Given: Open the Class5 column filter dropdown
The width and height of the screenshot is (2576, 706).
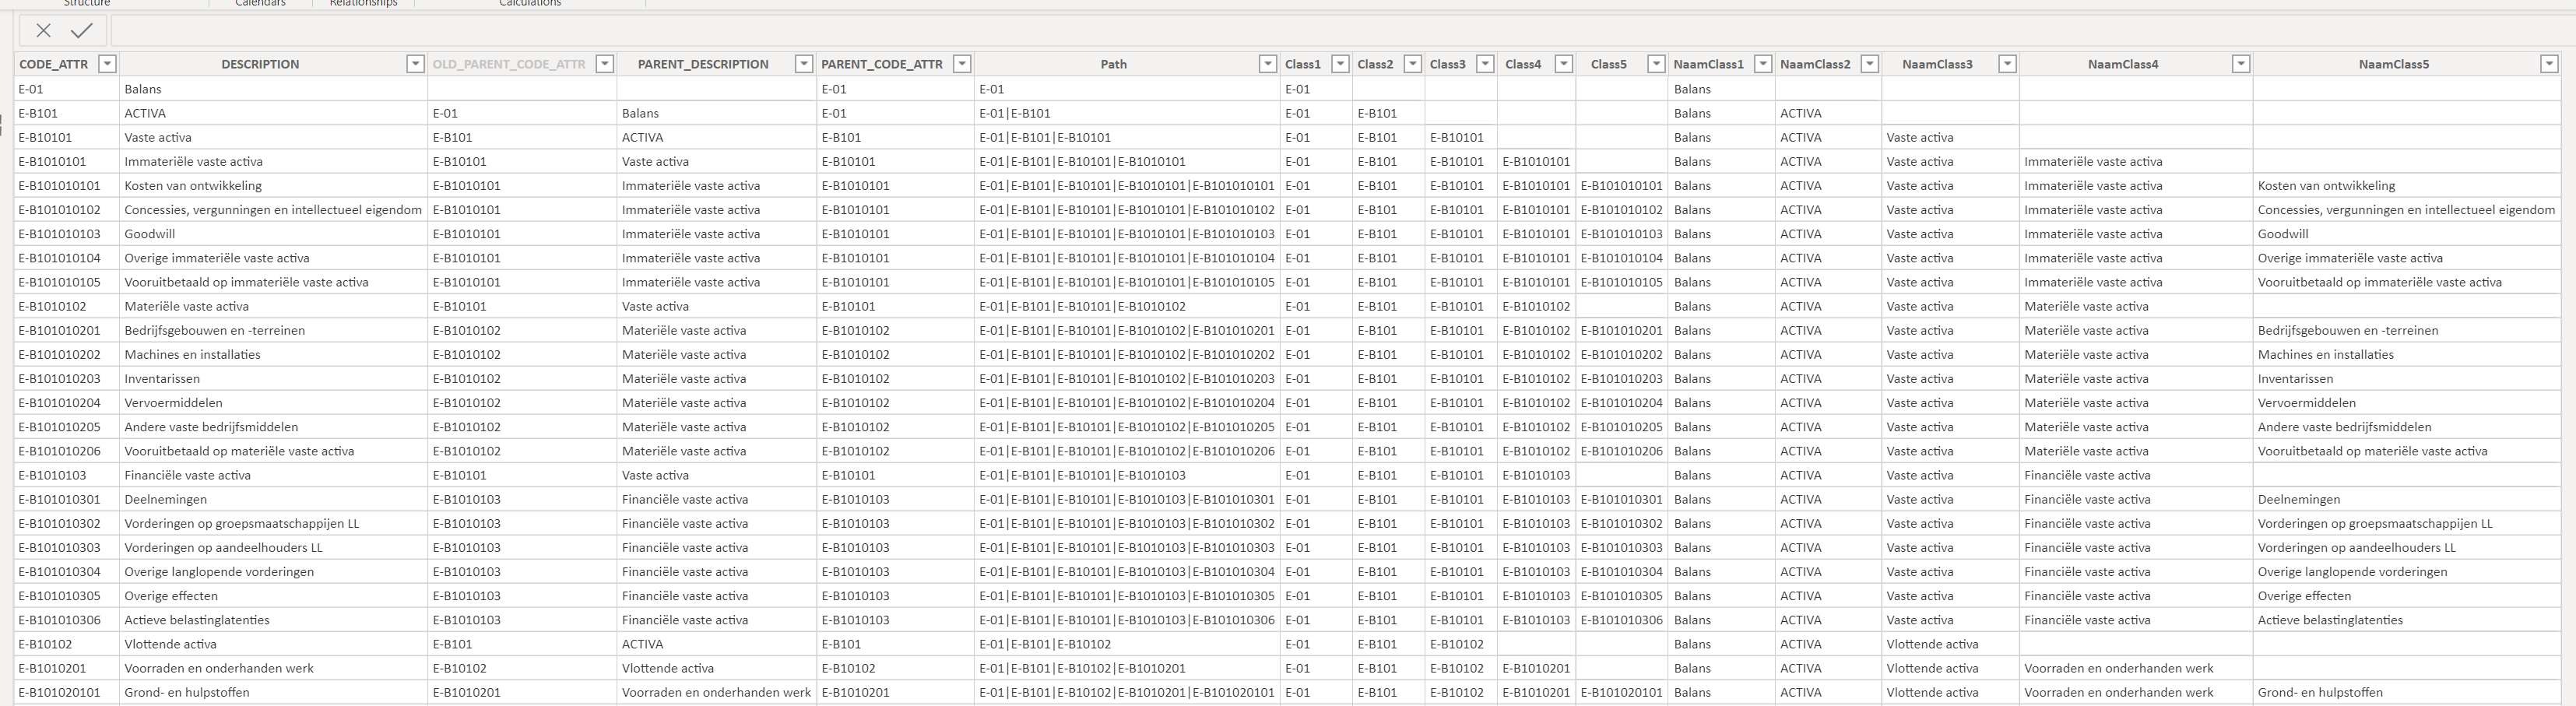Looking at the screenshot, I should click(x=1656, y=64).
